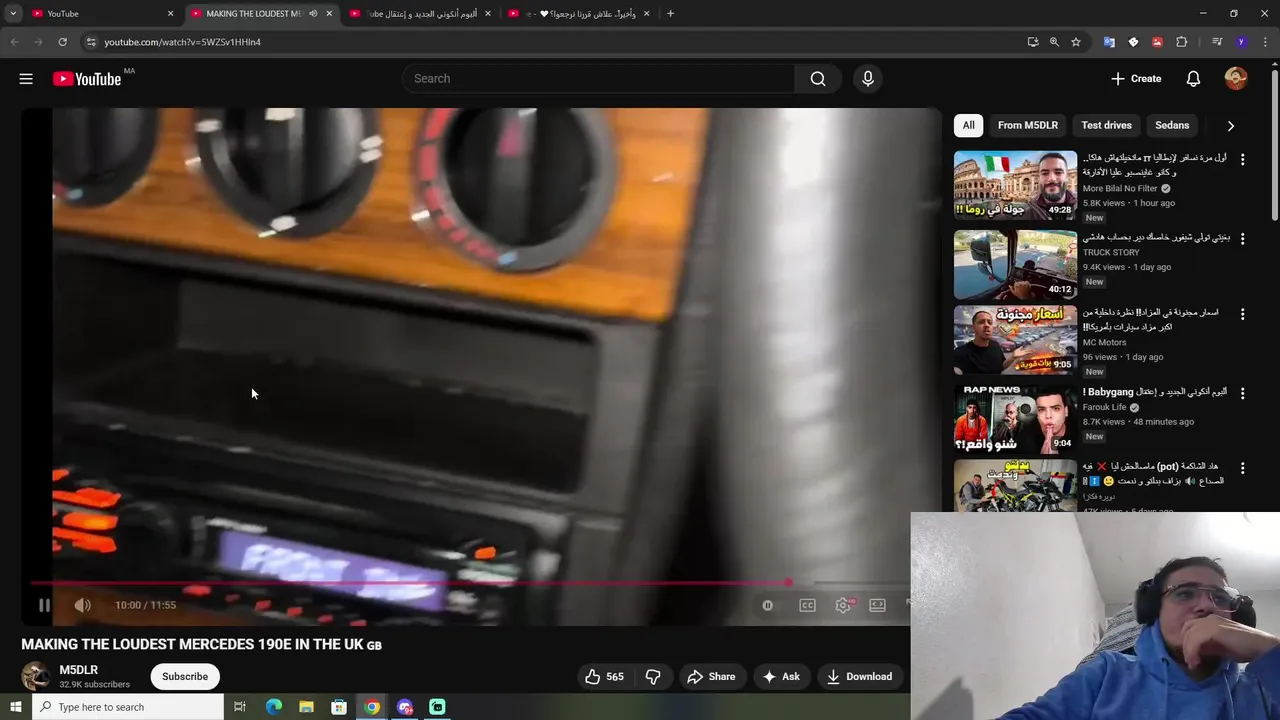Open options for Farouk Life video
Viewport: 1280px width, 720px height.
click(1243, 393)
